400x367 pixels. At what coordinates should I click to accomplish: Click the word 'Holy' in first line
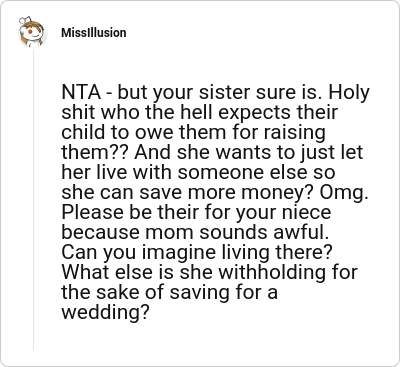[x=349, y=93]
